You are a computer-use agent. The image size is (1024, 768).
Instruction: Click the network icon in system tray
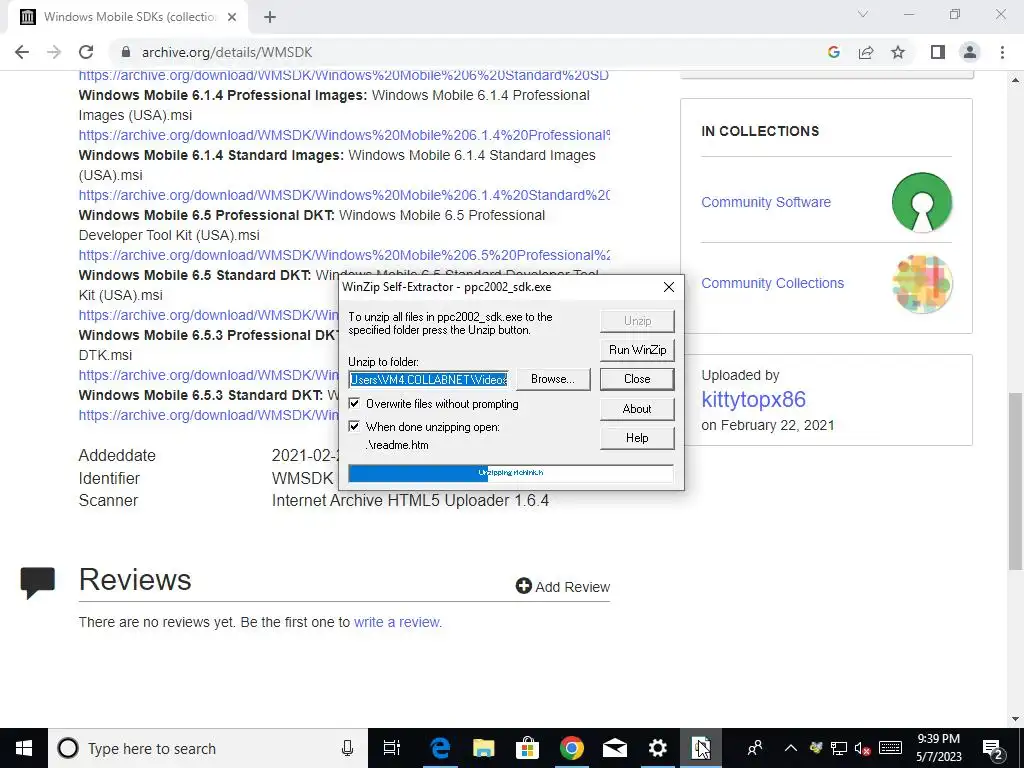coord(839,748)
